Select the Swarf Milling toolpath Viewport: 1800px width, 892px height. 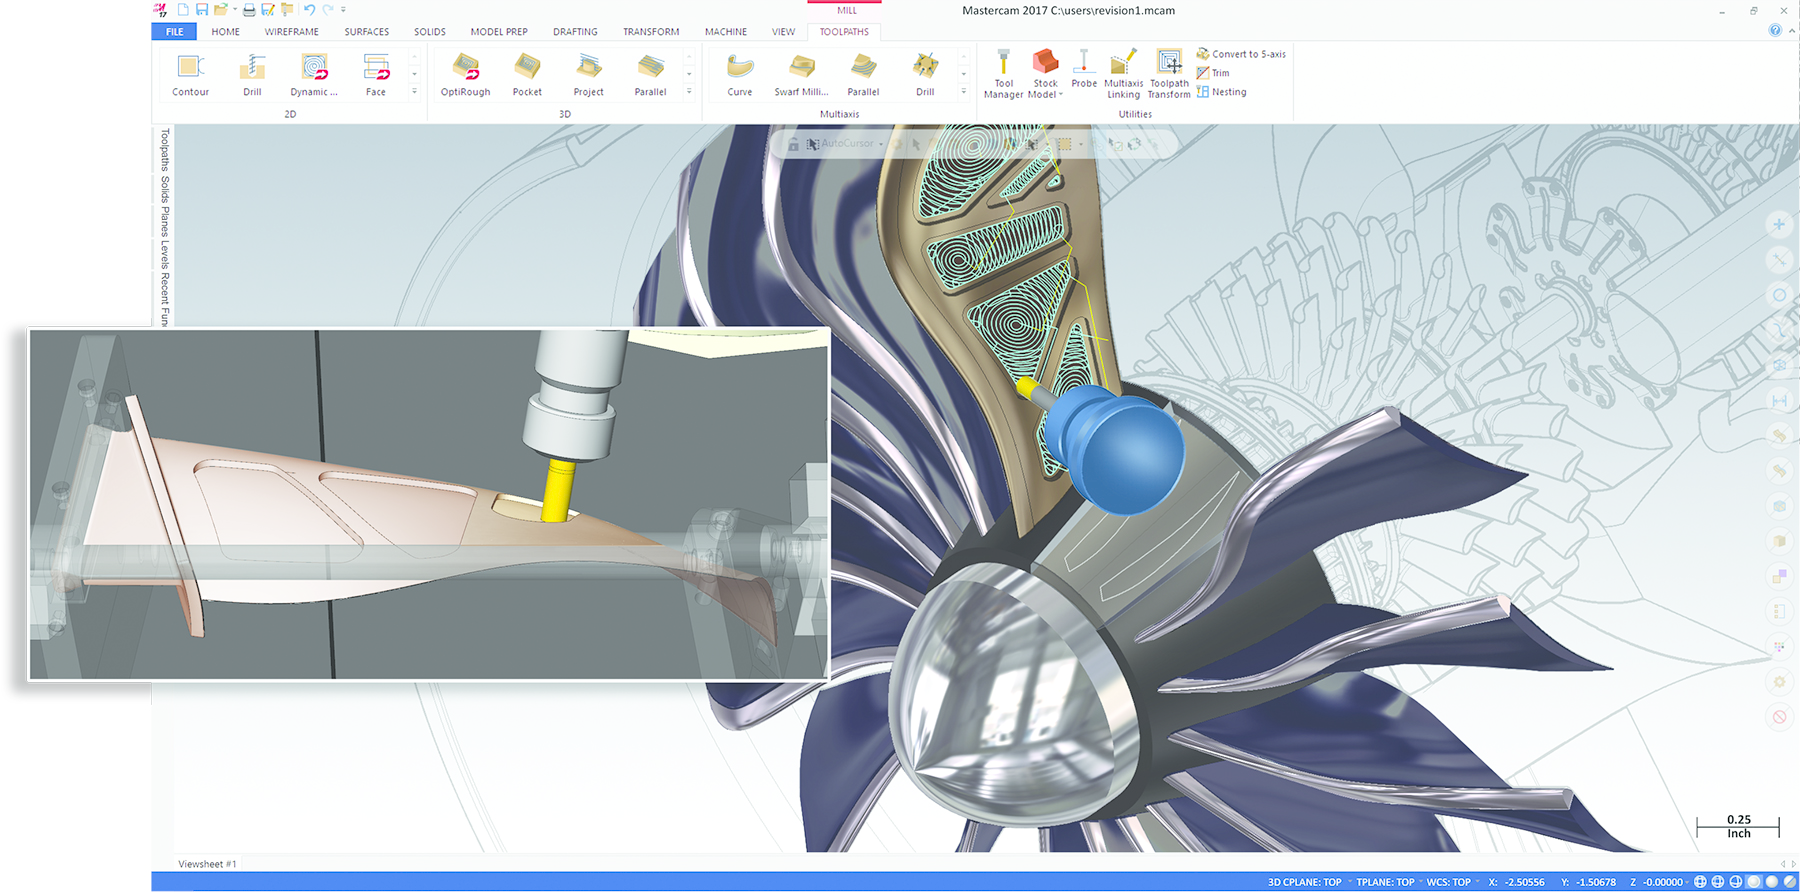coord(801,76)
